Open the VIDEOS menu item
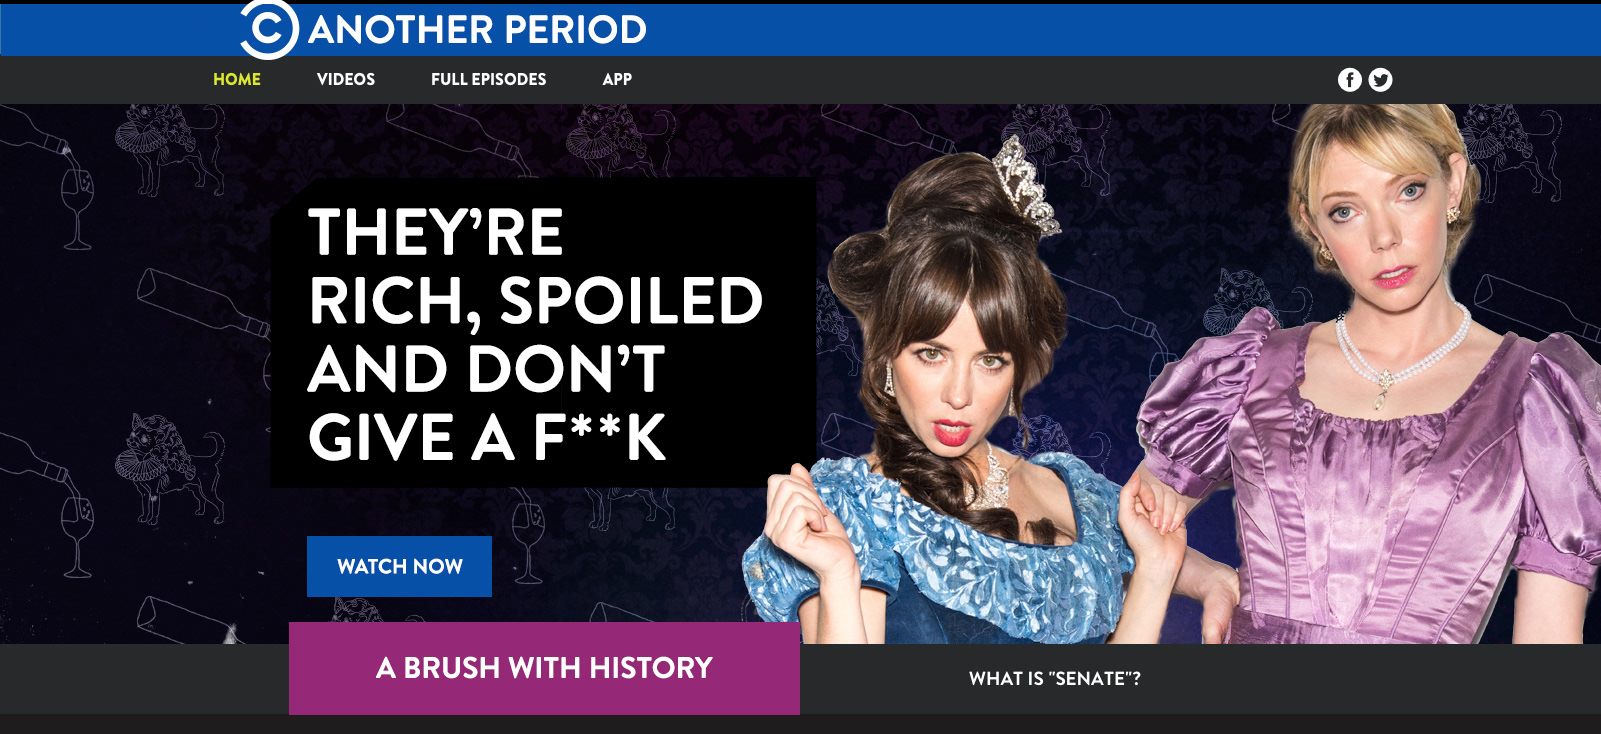The width and height of the screenshot is (1601, 734). point(346,79)
